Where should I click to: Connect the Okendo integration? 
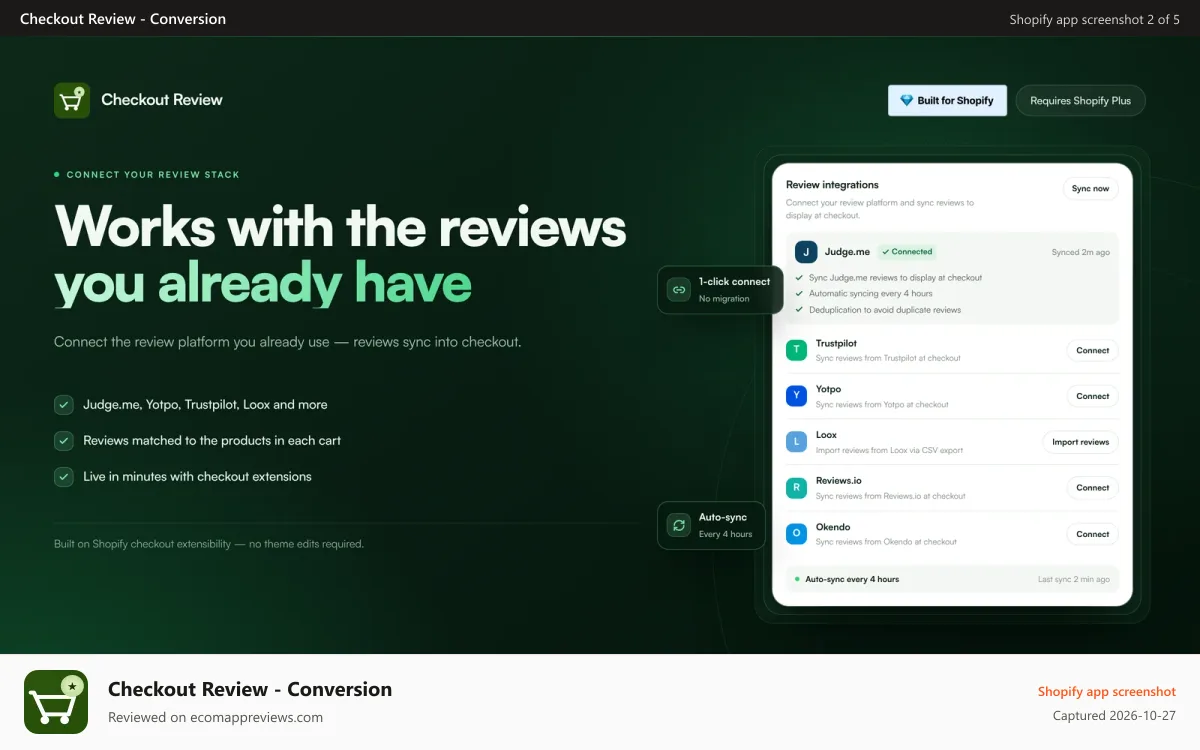coord(1092,534)
